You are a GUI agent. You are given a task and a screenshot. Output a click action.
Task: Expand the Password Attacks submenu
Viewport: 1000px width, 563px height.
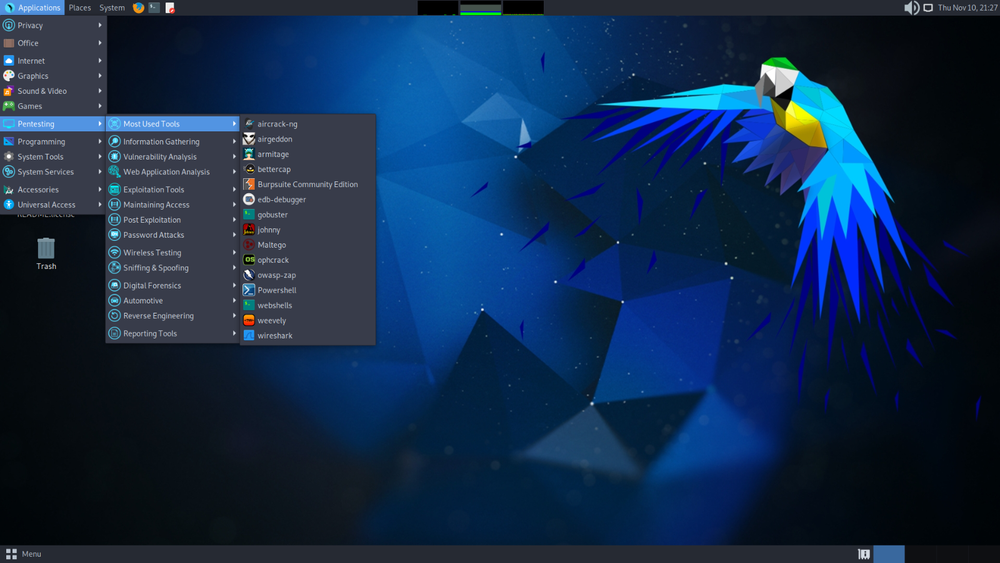(173, 235)
